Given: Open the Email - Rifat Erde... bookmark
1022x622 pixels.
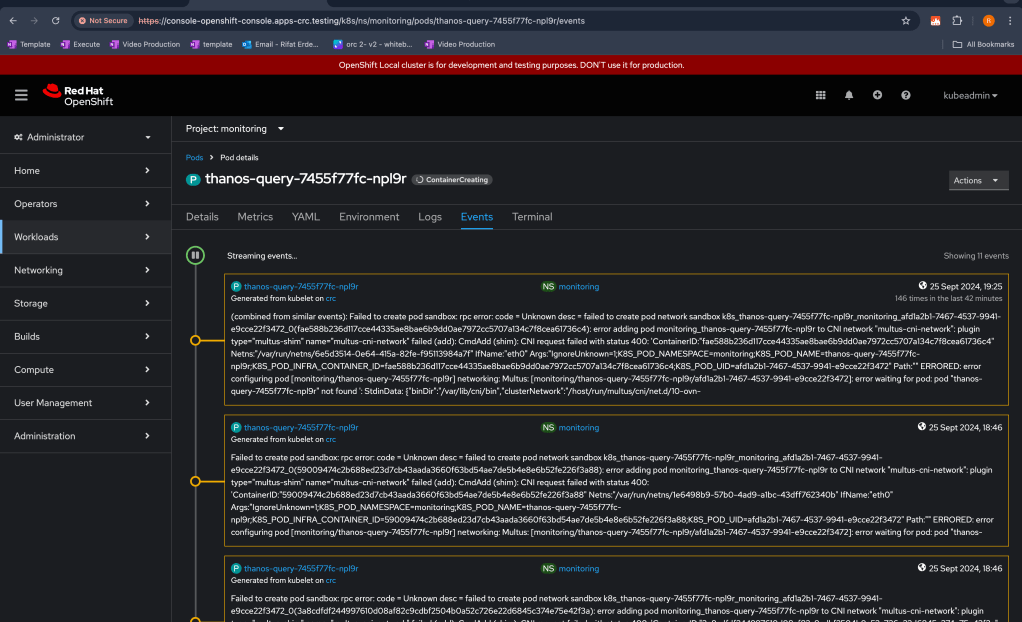Looking at the screenshot, I should click(280, 44).
